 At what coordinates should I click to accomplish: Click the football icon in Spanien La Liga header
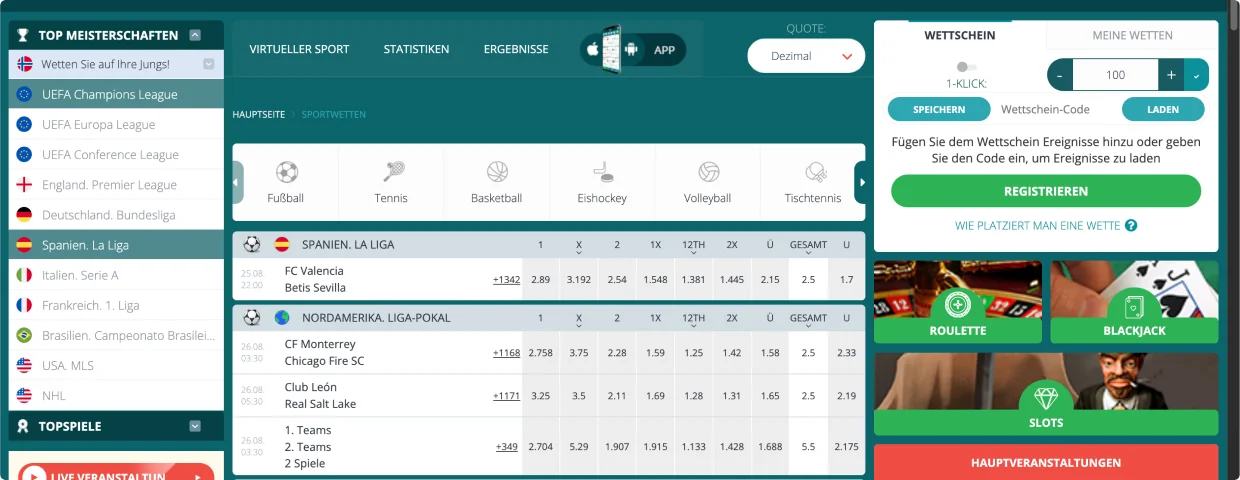252,243
